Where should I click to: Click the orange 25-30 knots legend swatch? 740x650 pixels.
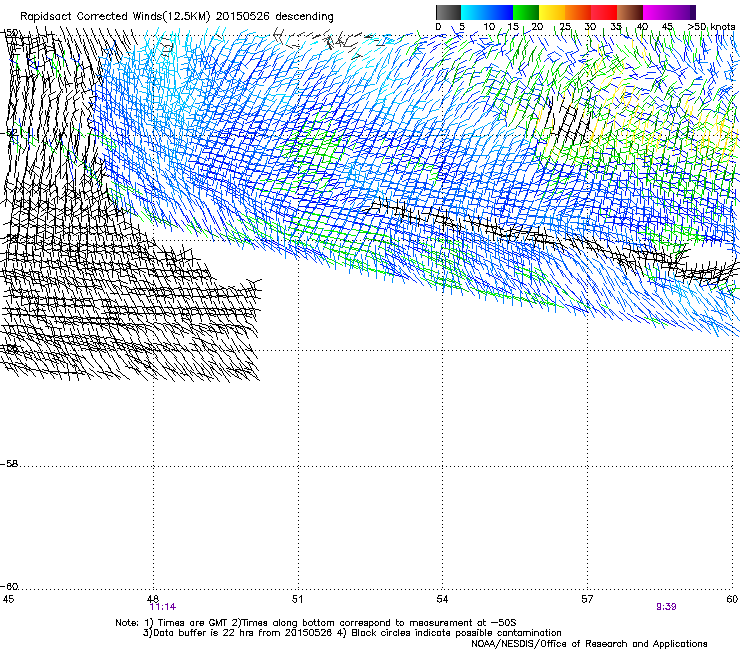(x=578, y=12)
